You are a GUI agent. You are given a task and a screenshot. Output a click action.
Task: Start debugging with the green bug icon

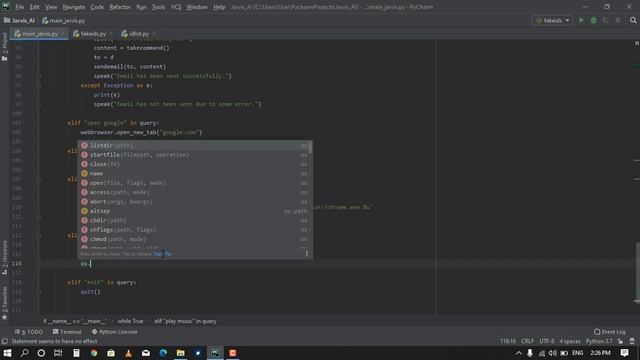(593, 20)
